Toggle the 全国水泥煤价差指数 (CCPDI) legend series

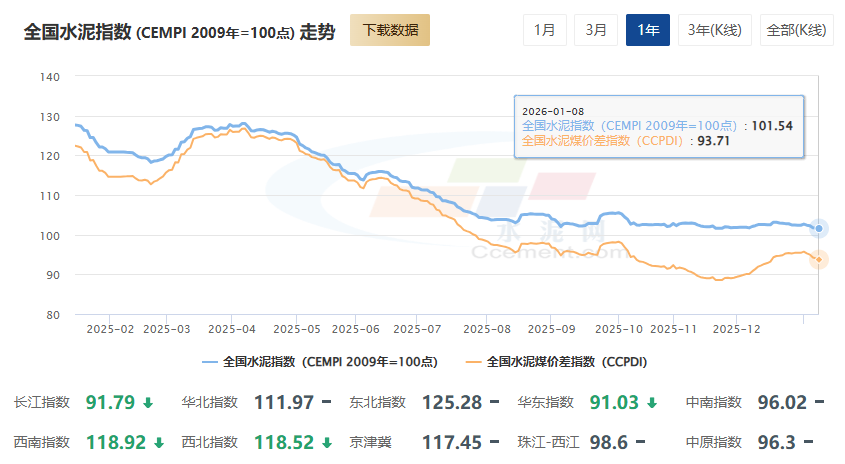[x=562, y=361]
